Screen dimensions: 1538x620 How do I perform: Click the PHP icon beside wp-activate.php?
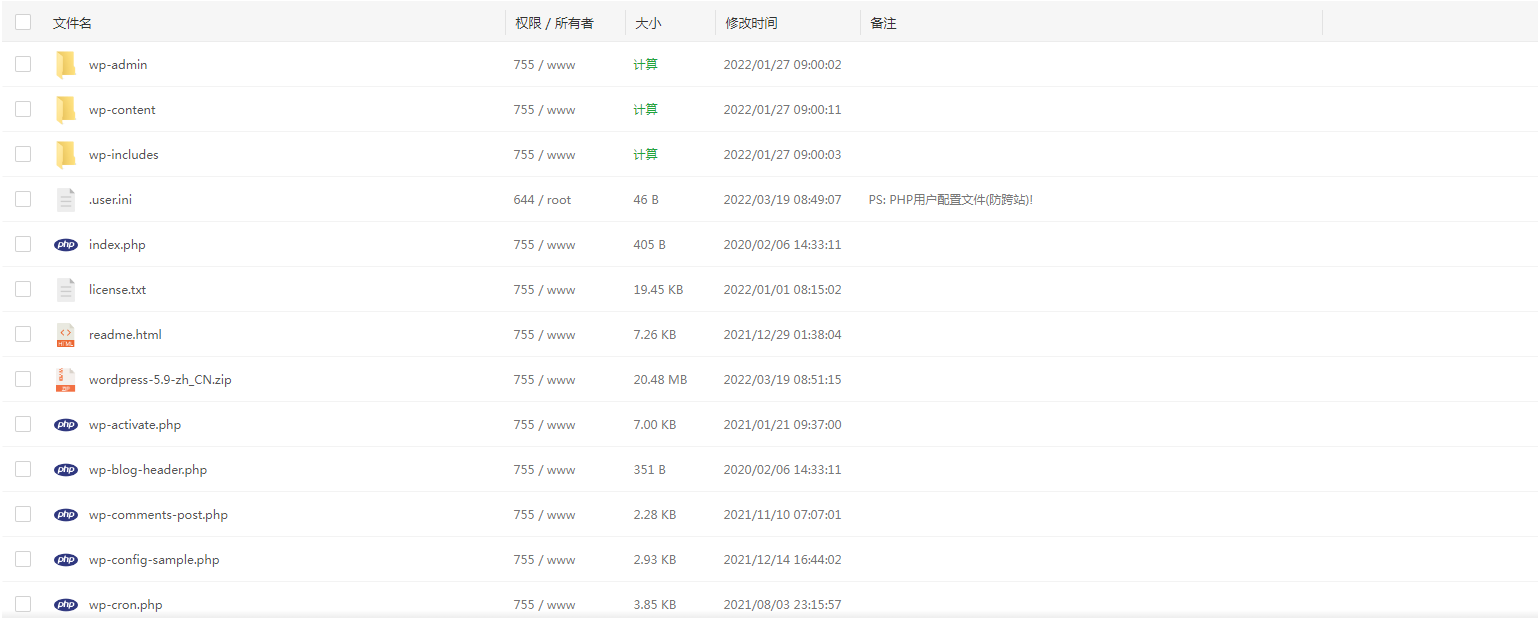pyautogui.click(x=66, y=424)
